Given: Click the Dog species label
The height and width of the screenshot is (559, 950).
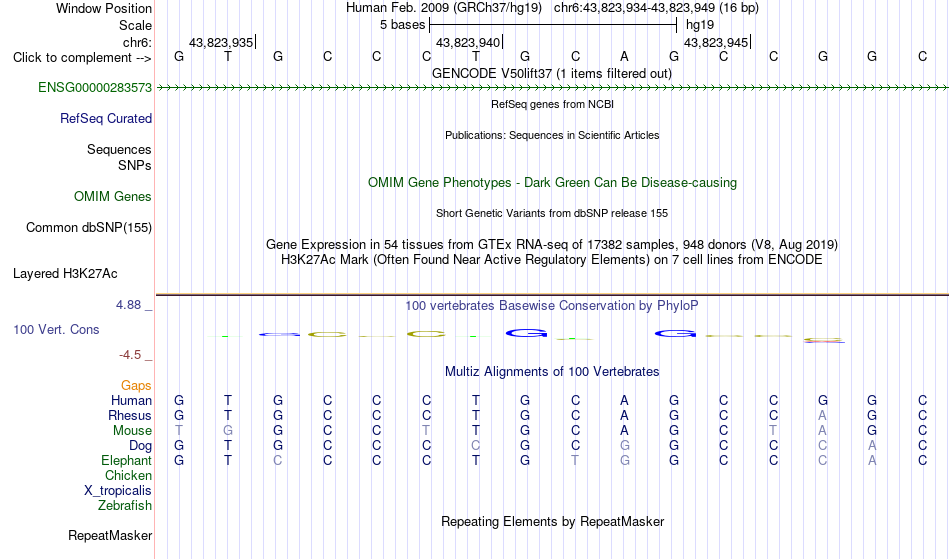Looking at the screenshot, I should point(141,446).
